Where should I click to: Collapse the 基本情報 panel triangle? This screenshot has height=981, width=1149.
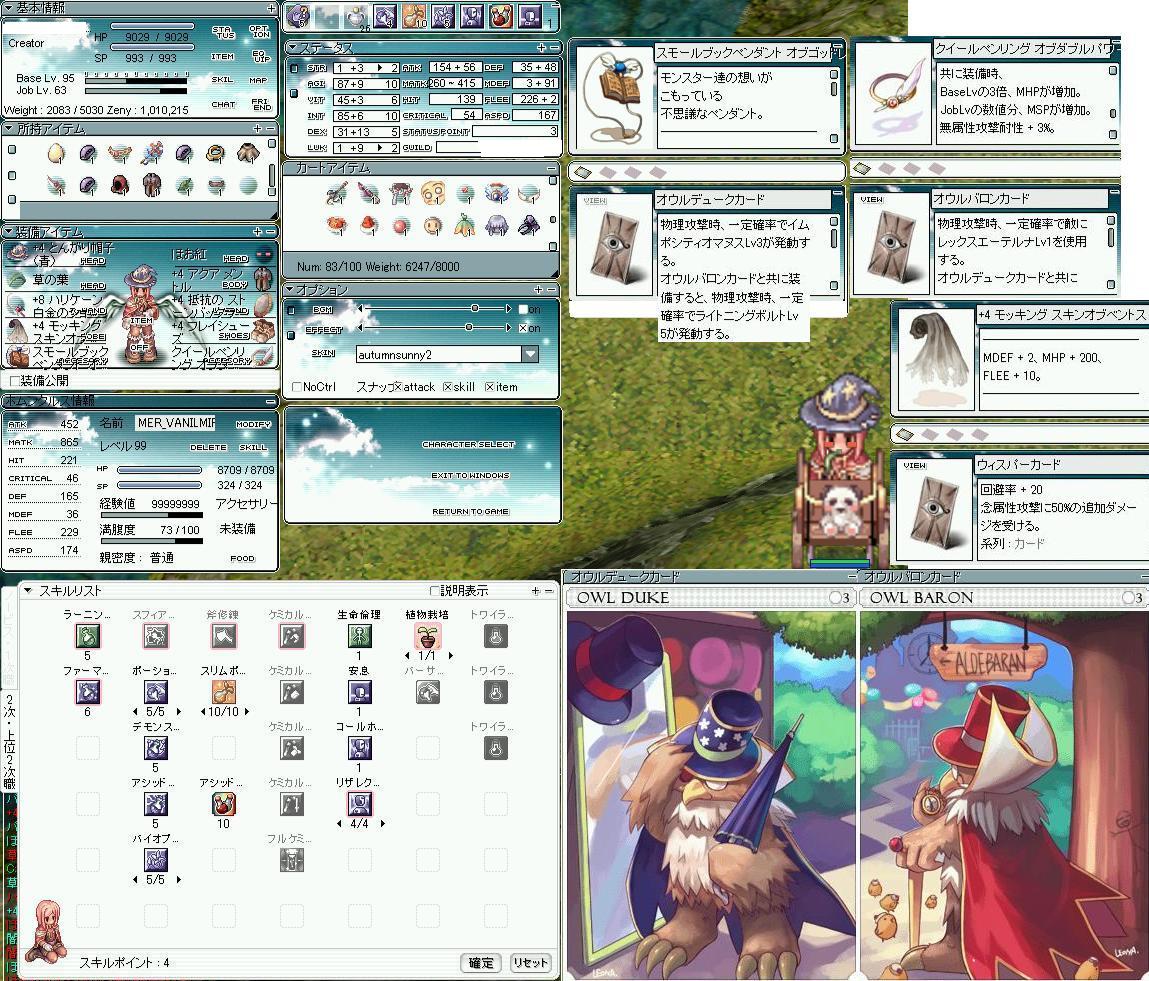click(9, 7)
